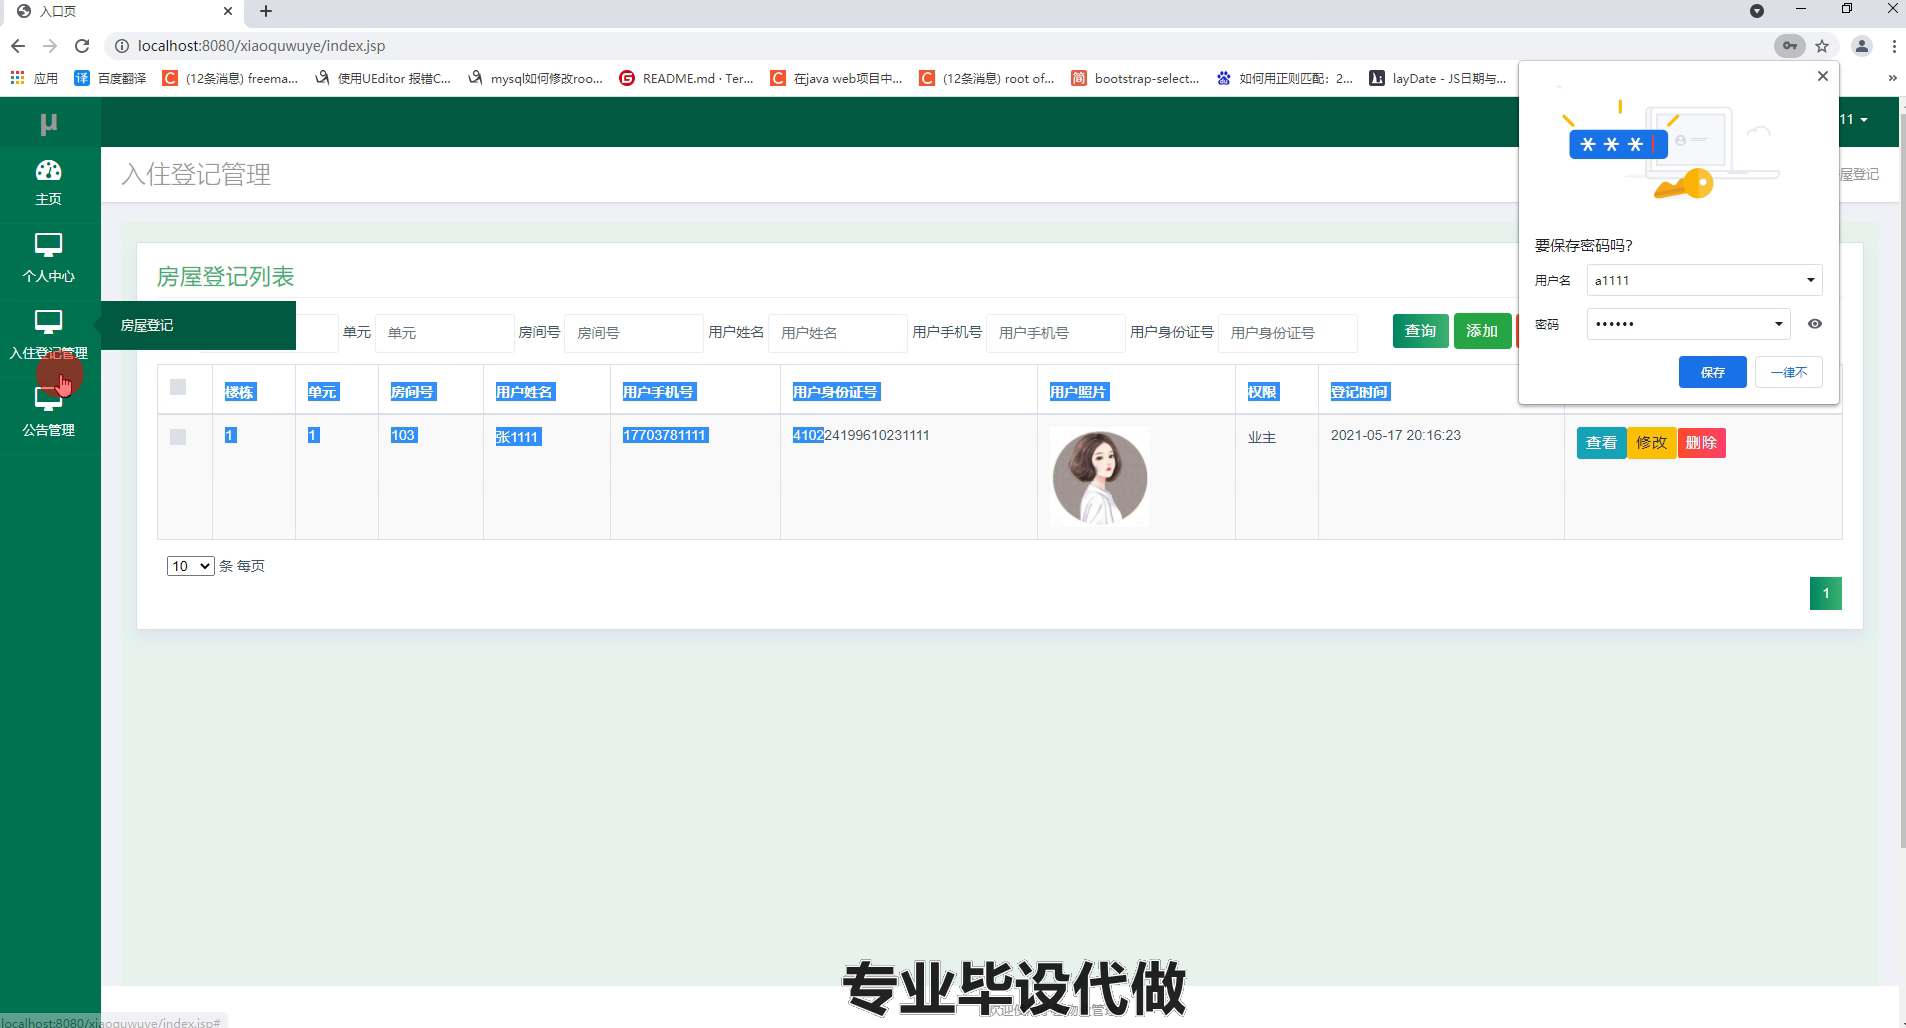The height and width of the screenshot is (1028, 1906).
Task: Reload the page with refresh icon
Action: point(82,46)
